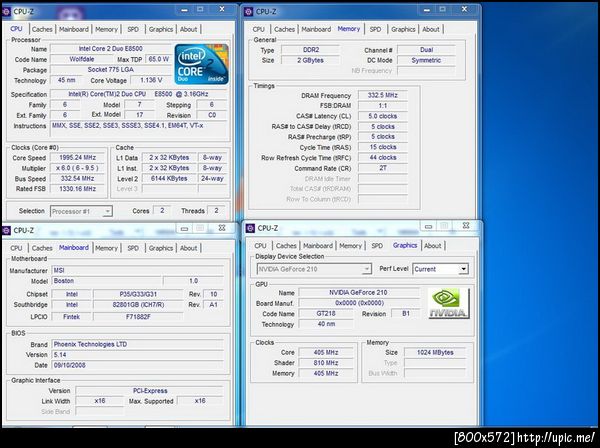Click the 44 clocks tRFC value
The height and width of the screenshot is (448, 600).
click(x=383, y=158)
